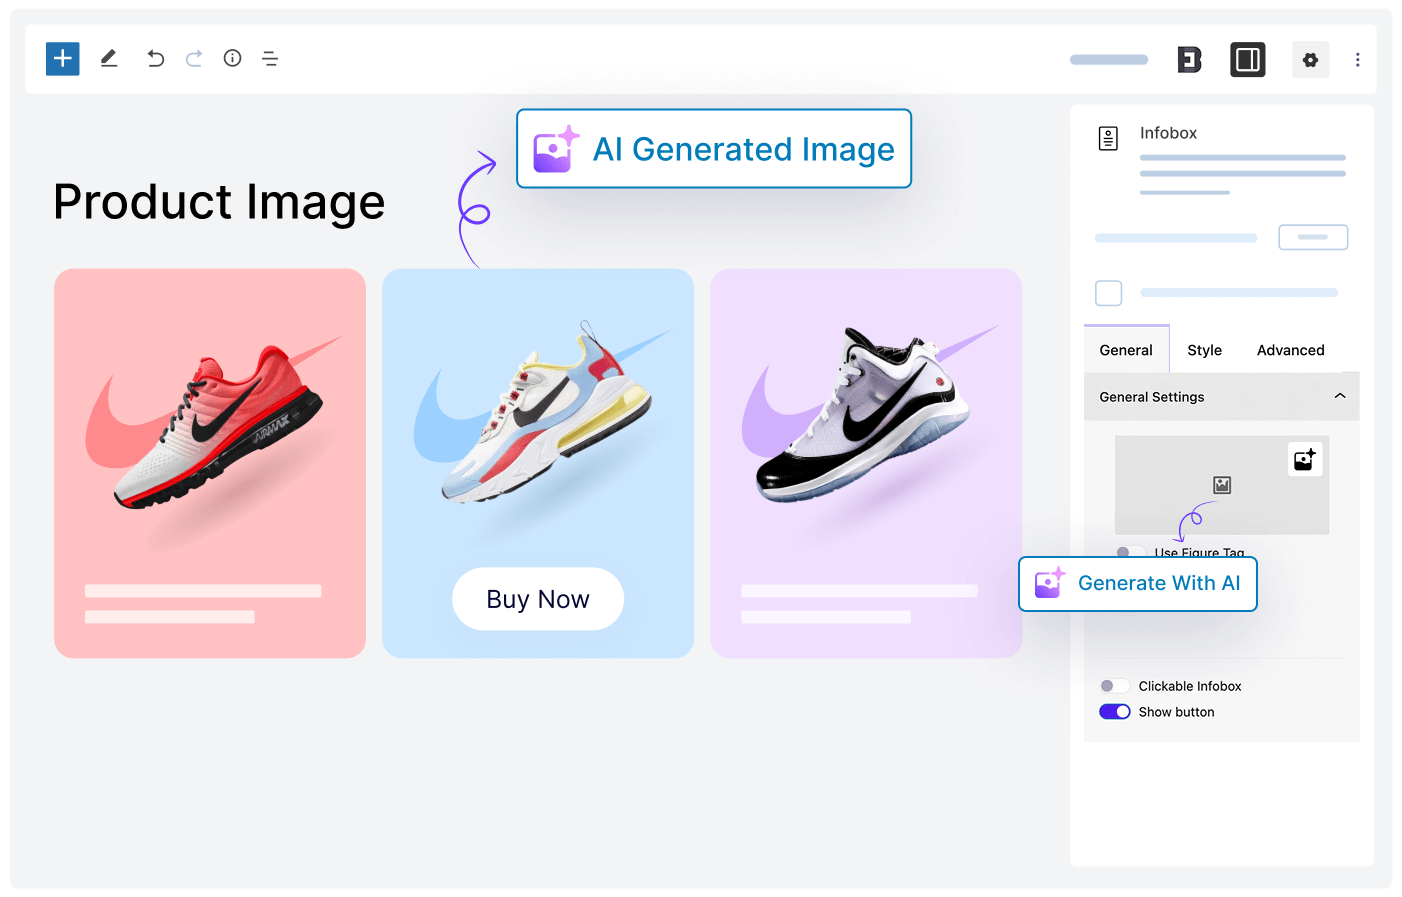
Task: Click the Essential Blocks logo icon
Action: click(x=1188, y=60)
